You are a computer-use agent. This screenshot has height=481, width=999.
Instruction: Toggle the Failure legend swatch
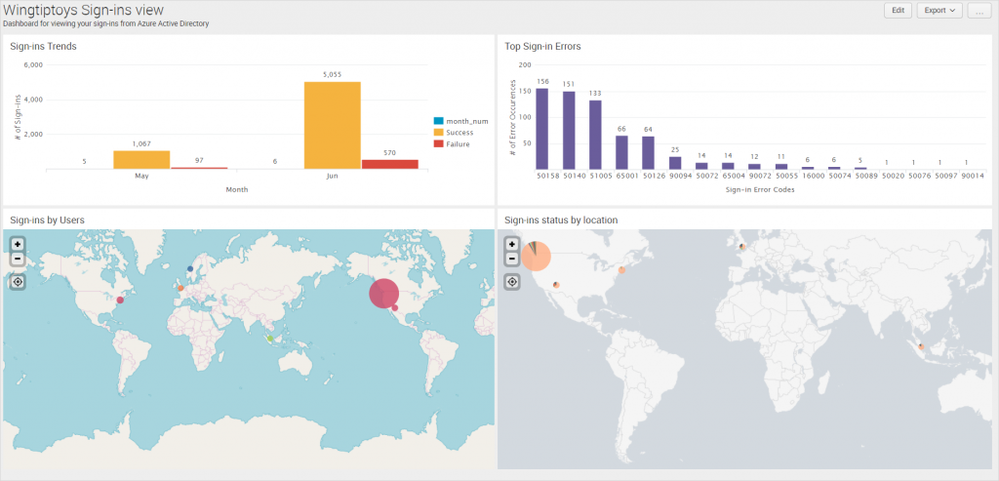click(x=438, y=144)
